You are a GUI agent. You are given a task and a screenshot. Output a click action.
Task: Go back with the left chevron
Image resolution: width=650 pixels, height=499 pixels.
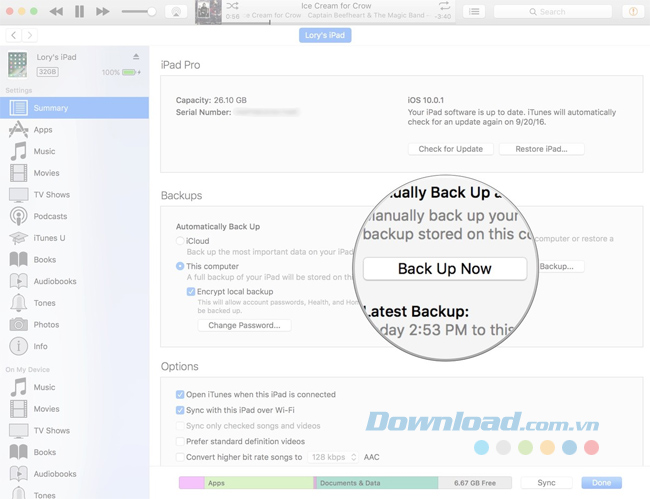pyautogui.click(x=14, y=35)
